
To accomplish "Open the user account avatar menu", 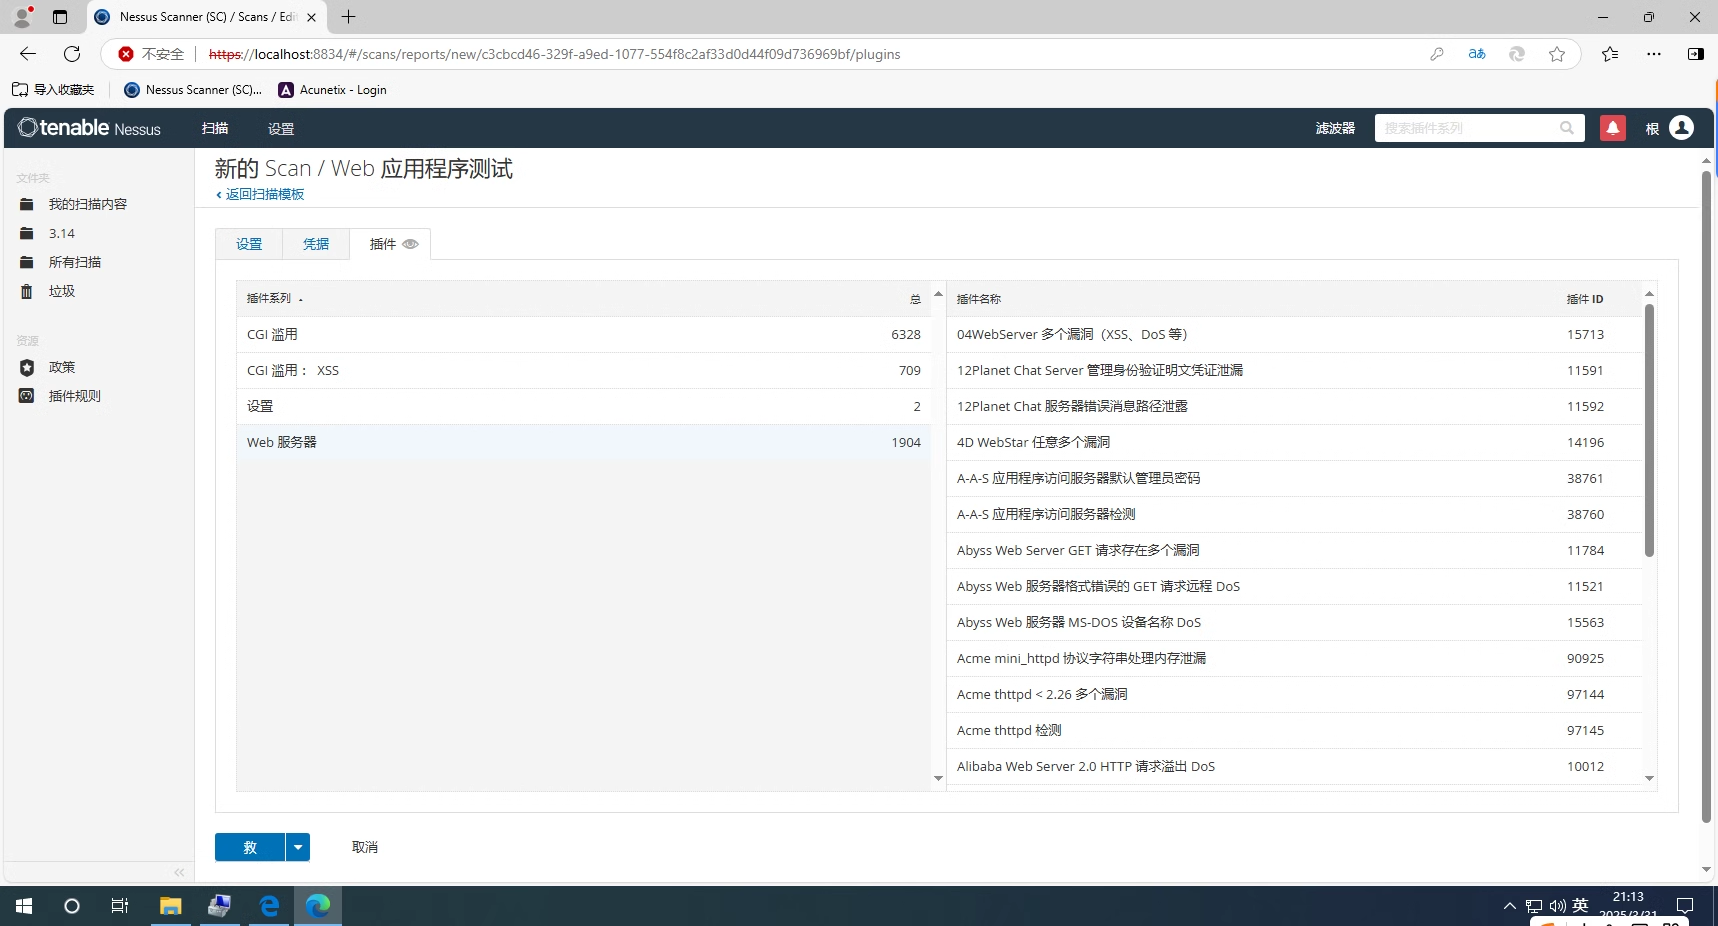I will tap(1682, 128).
